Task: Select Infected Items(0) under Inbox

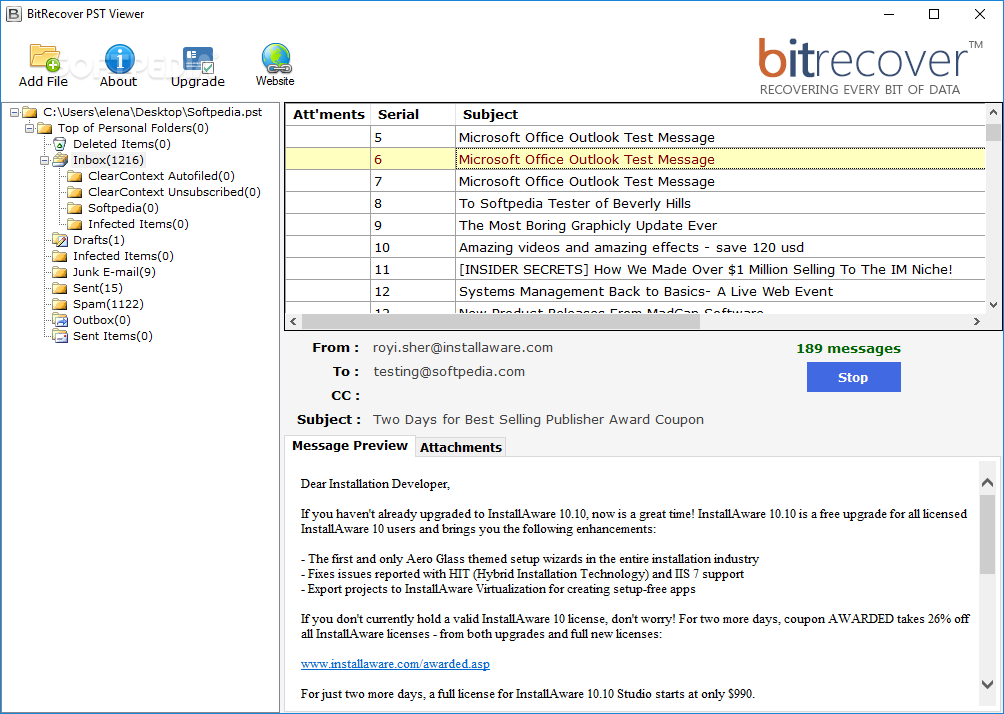Action: point(138,224)
